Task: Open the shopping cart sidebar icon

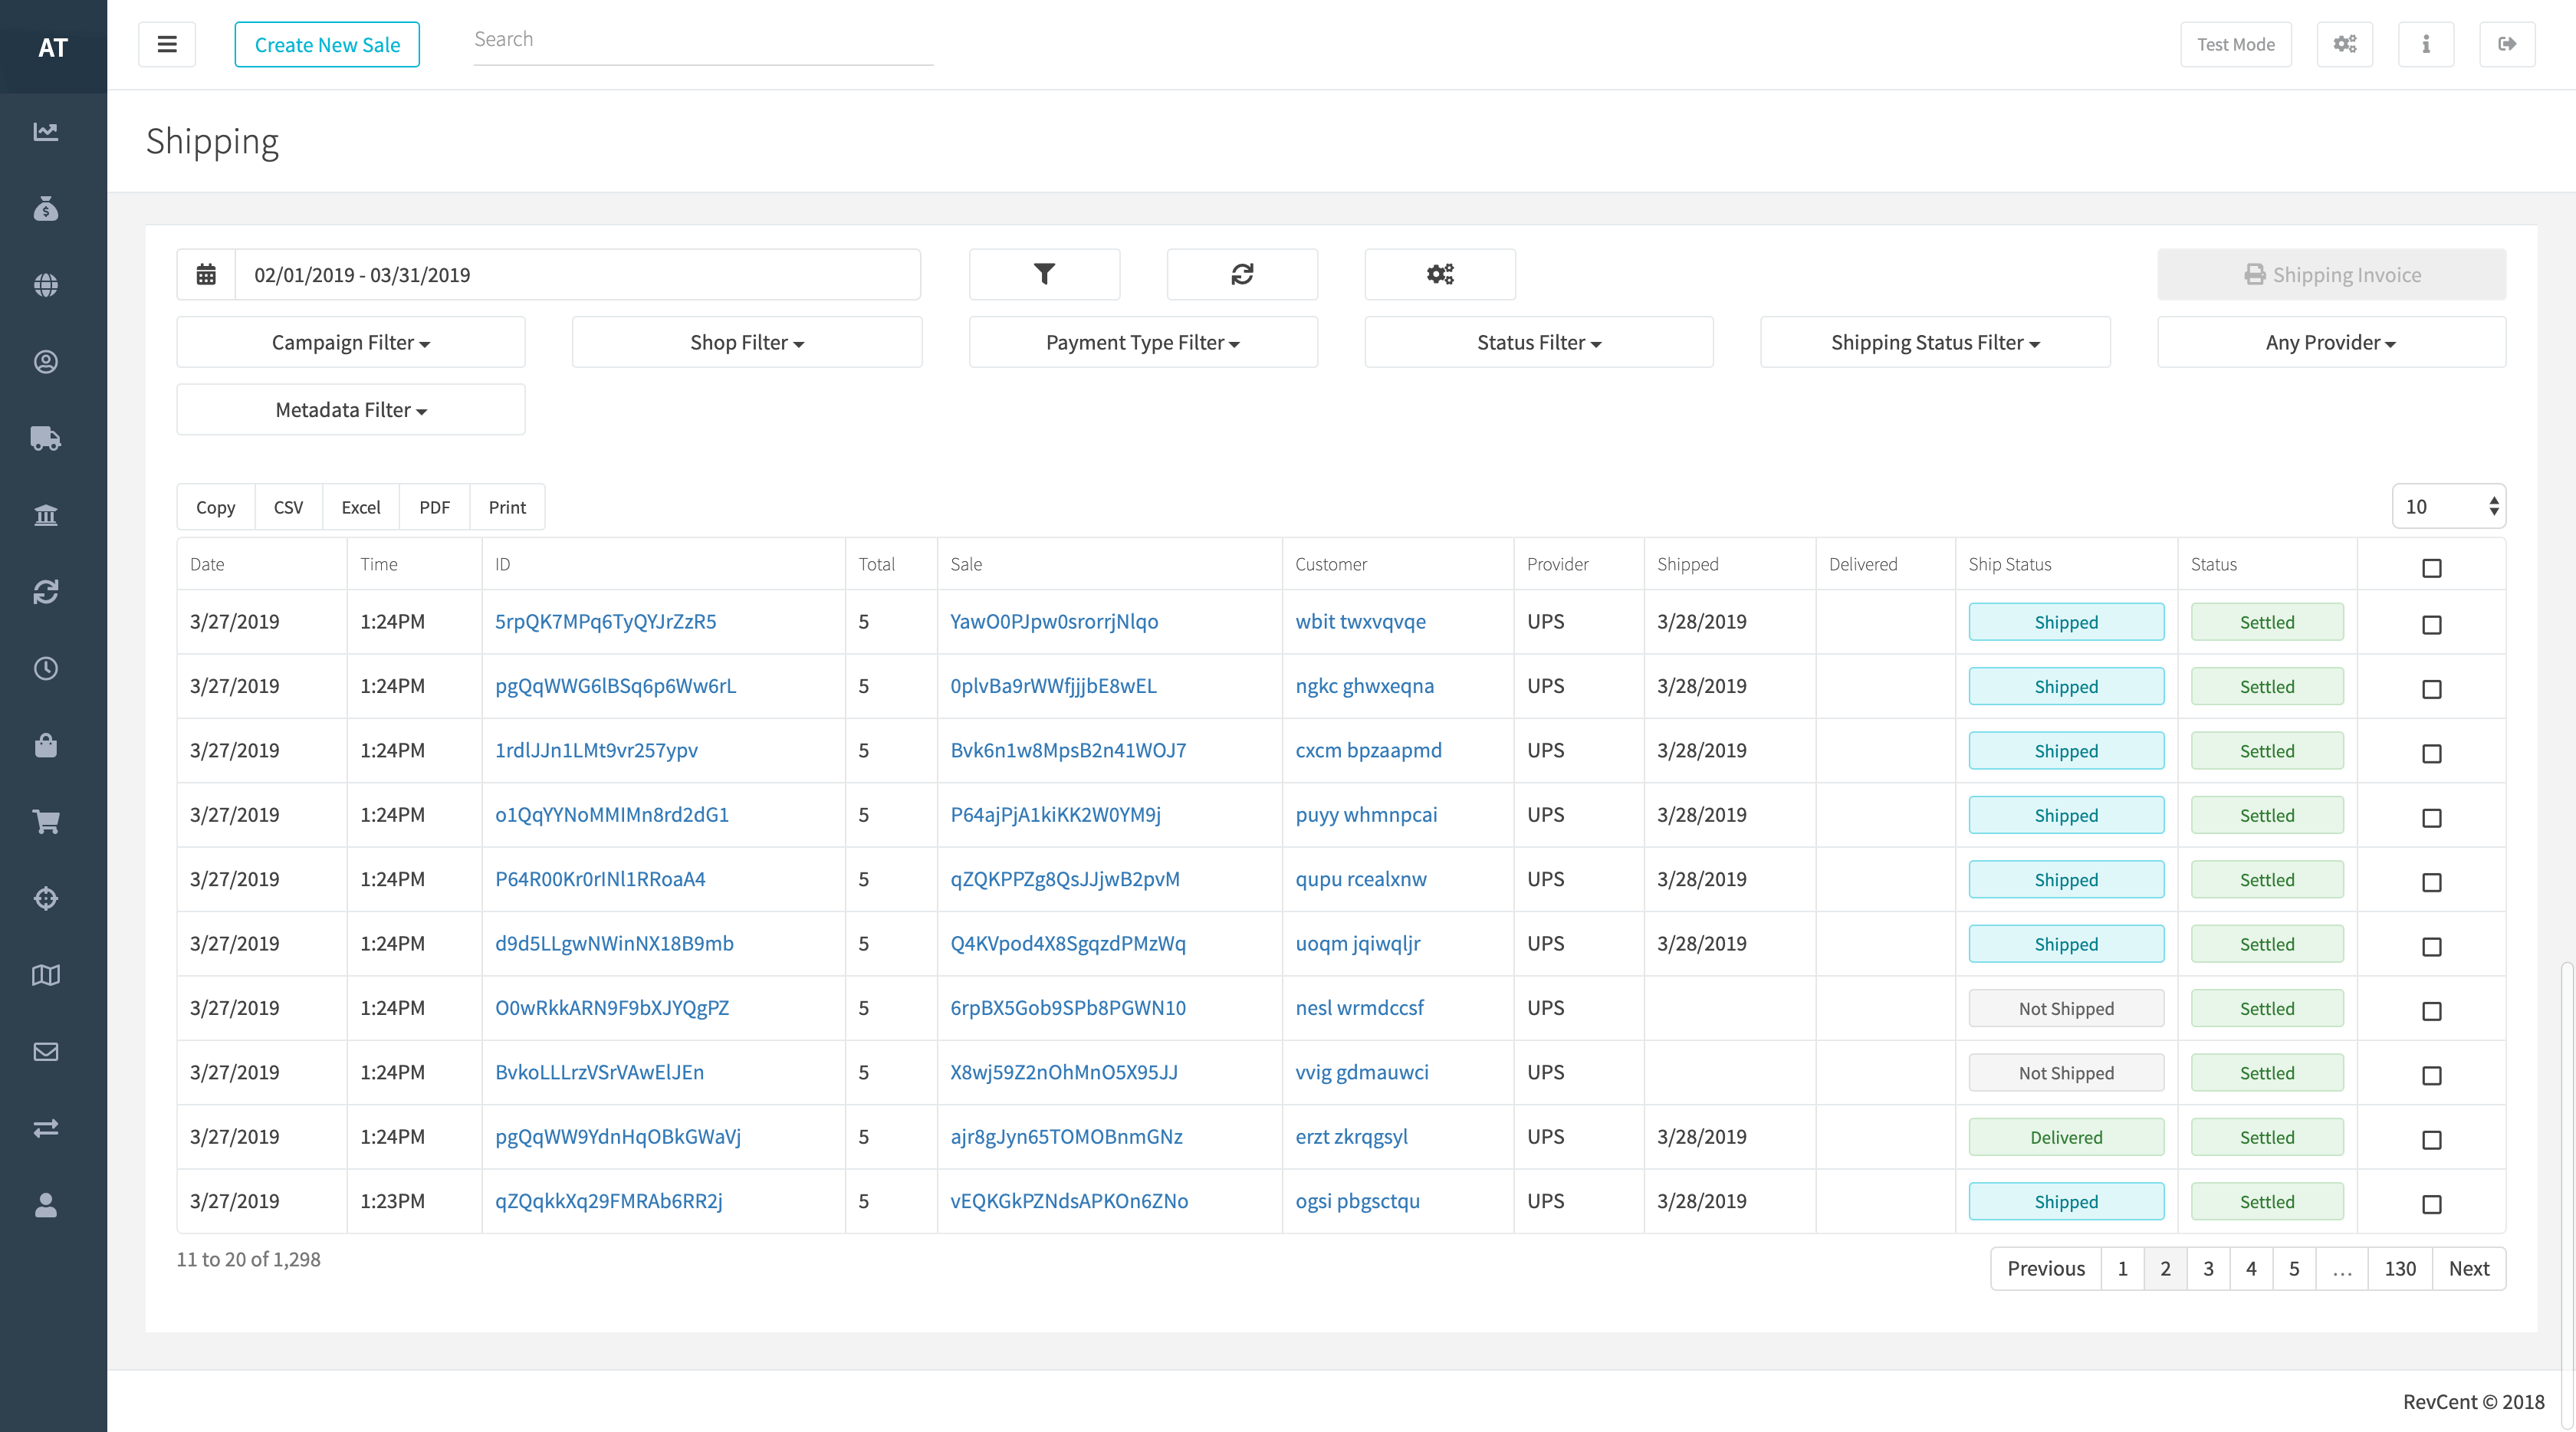Action: [46, 822]
